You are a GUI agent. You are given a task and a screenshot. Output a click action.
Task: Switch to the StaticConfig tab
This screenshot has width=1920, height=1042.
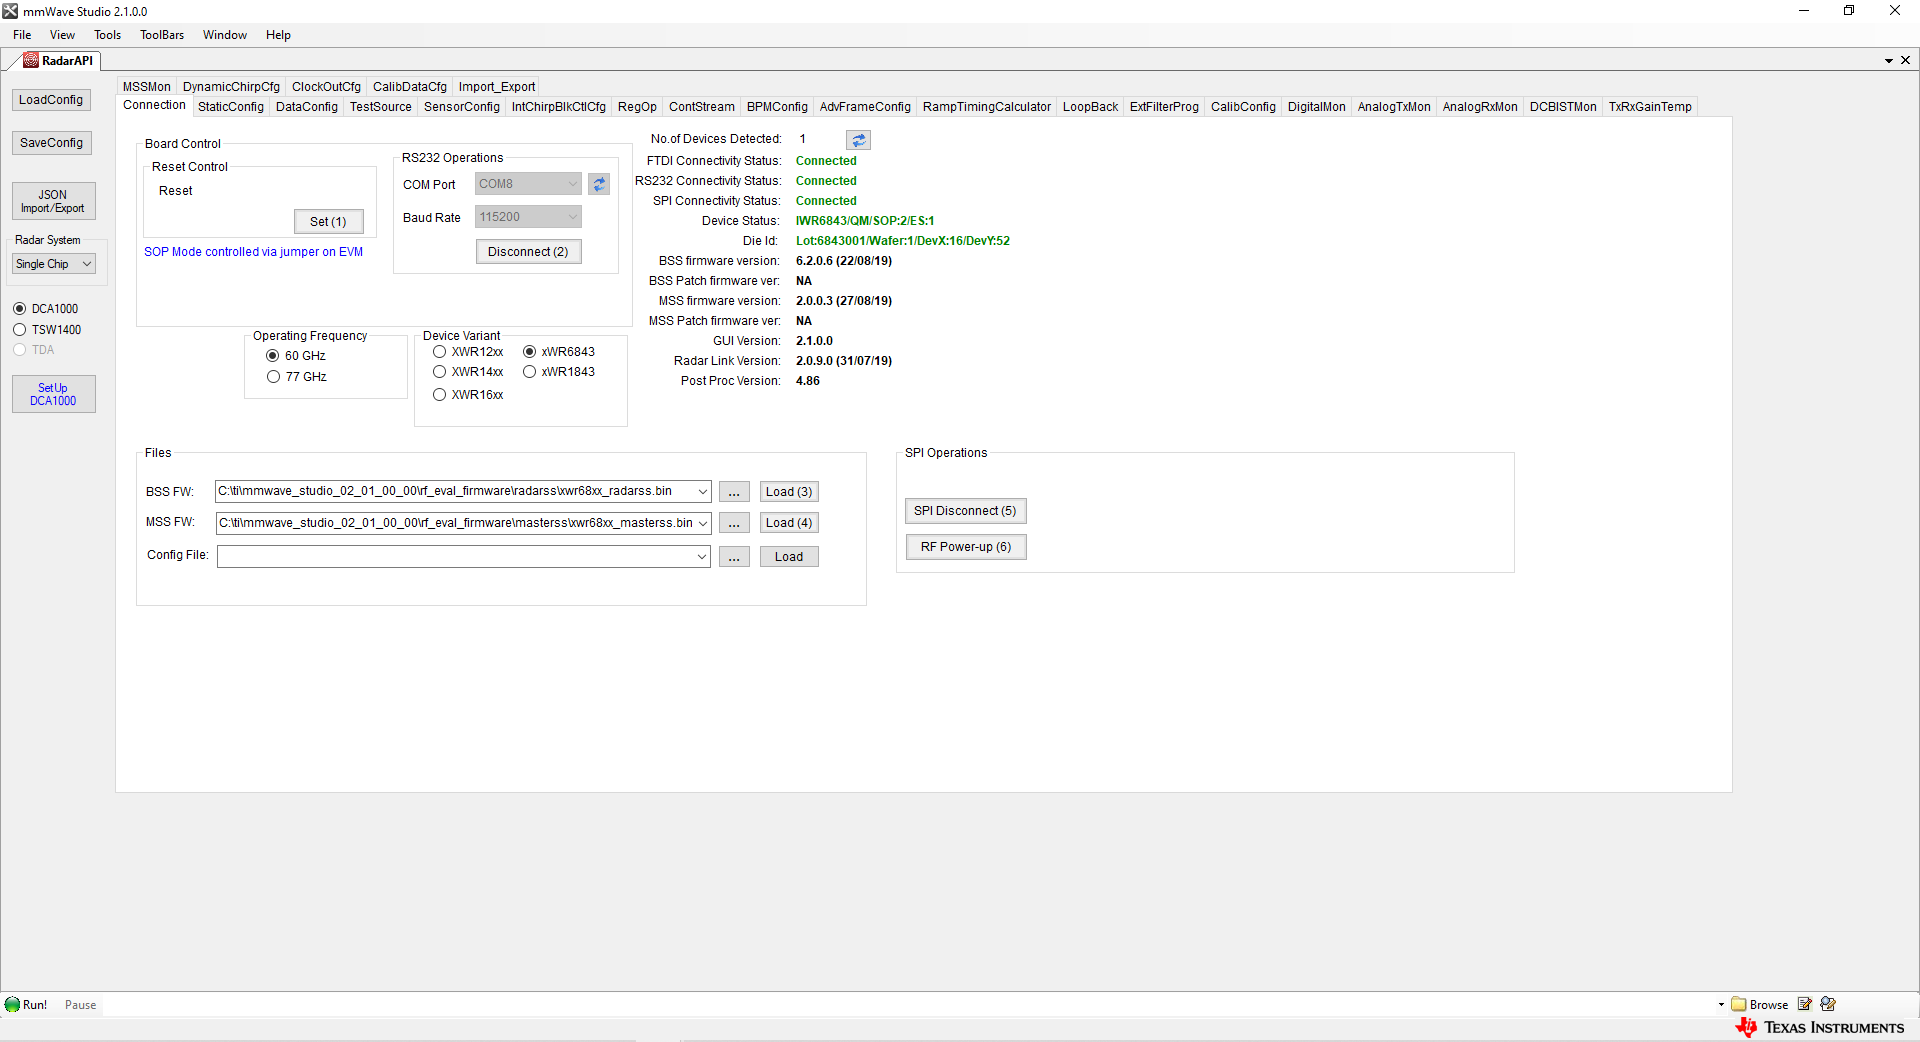pyautogui.click(x=231, y=107)
